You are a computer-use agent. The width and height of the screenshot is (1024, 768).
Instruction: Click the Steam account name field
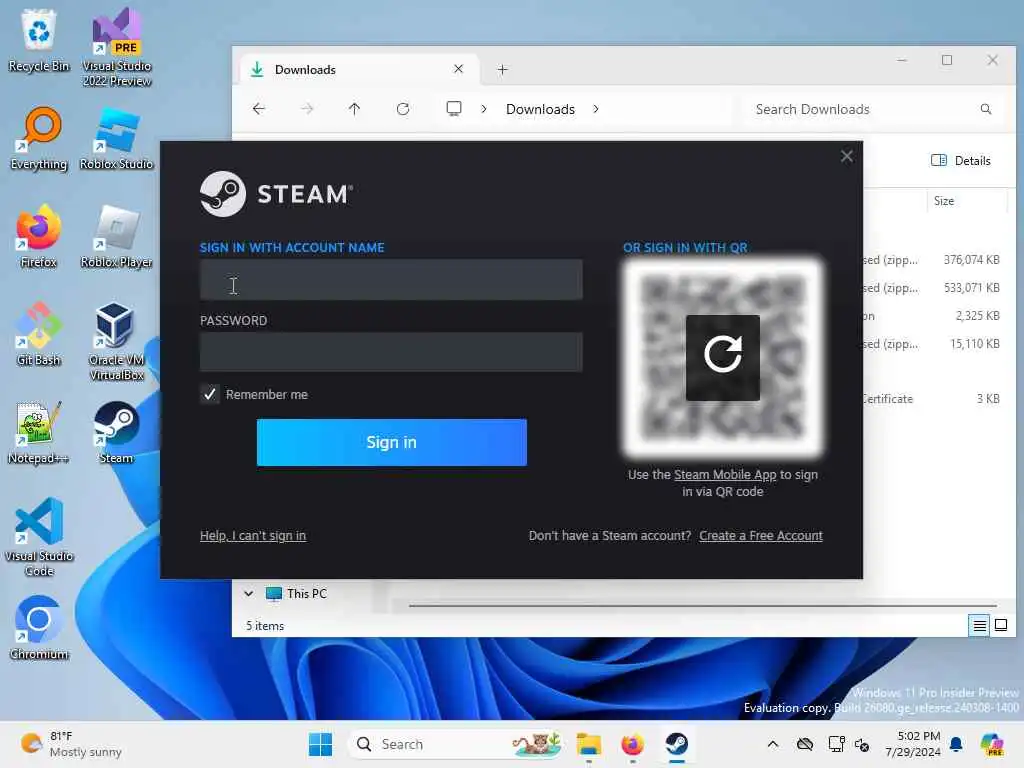tap(391, 280)
